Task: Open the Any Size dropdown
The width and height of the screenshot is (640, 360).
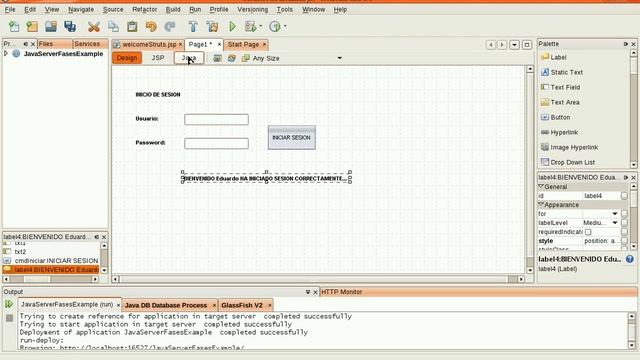Action: 339,58
